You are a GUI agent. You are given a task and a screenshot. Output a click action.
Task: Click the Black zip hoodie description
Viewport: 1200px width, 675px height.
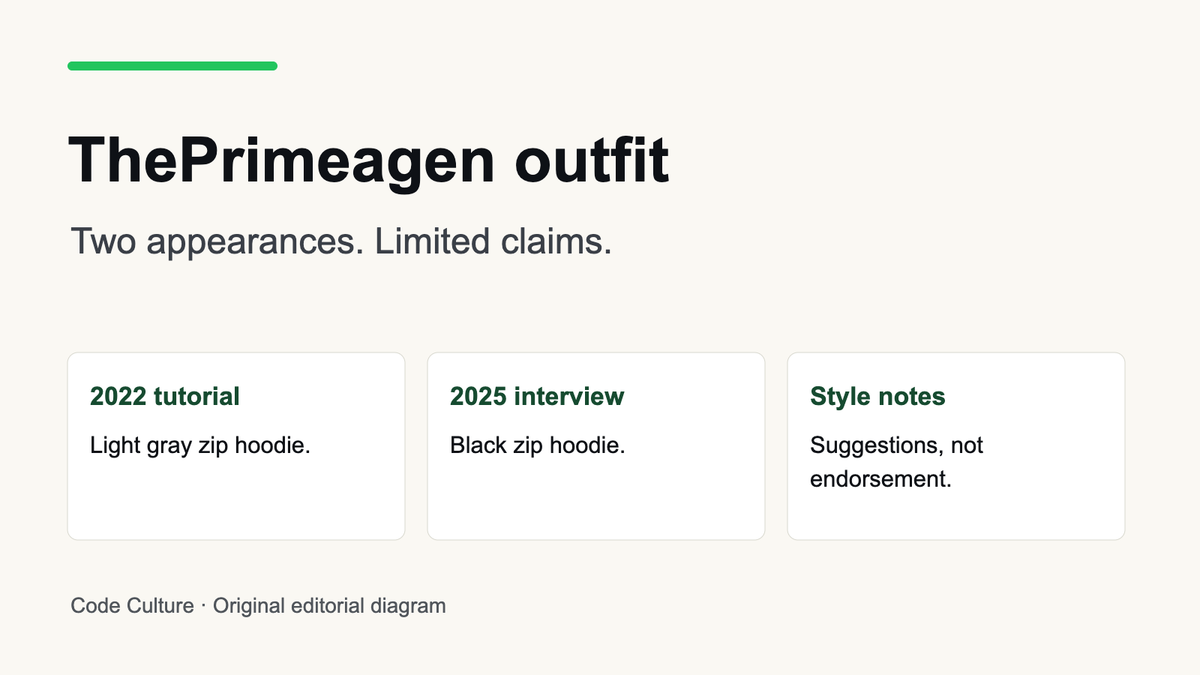tap(537, 445)
